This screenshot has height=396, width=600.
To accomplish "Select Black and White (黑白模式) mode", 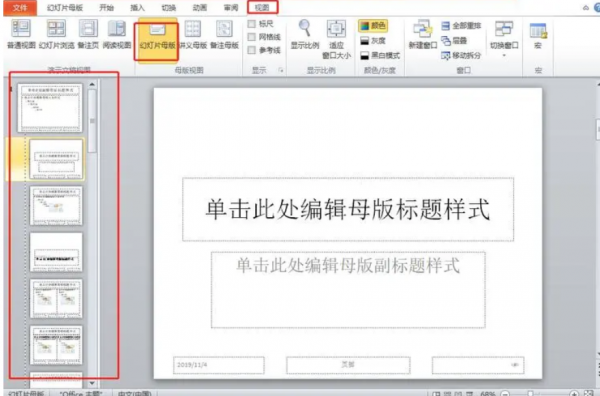I will pos(380,55).
